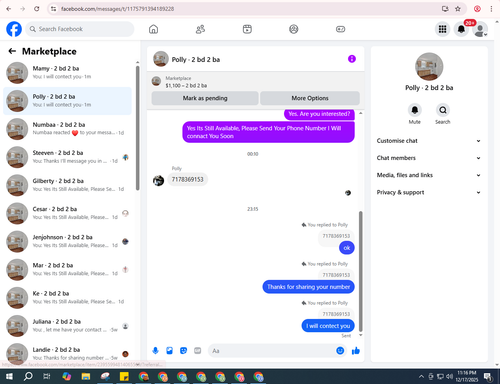Open the Jenjohnson - 2 bd 2 ba conversation
500x384 pixels.
(x=68, y=241)
